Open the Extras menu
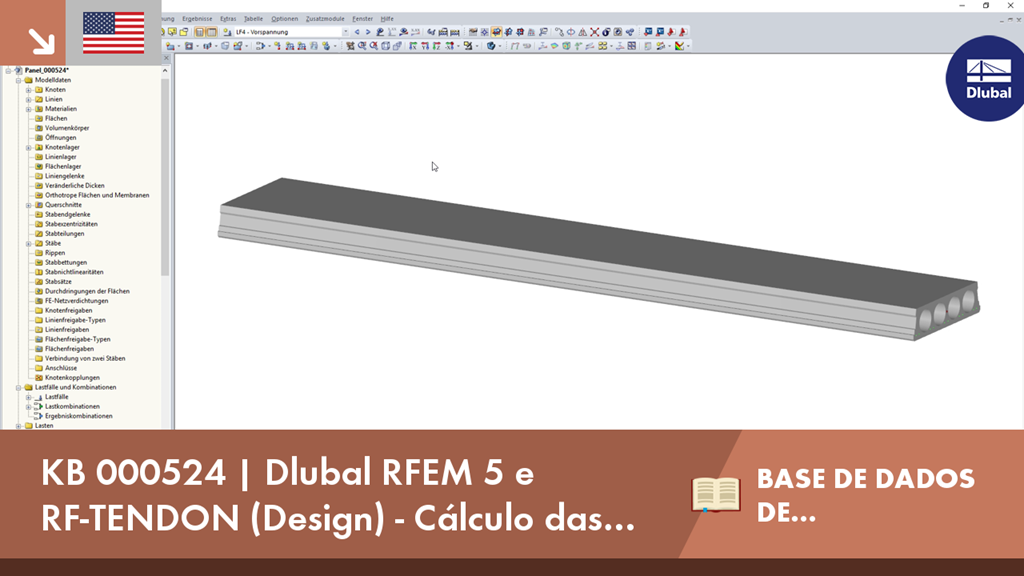 (228, 19)
